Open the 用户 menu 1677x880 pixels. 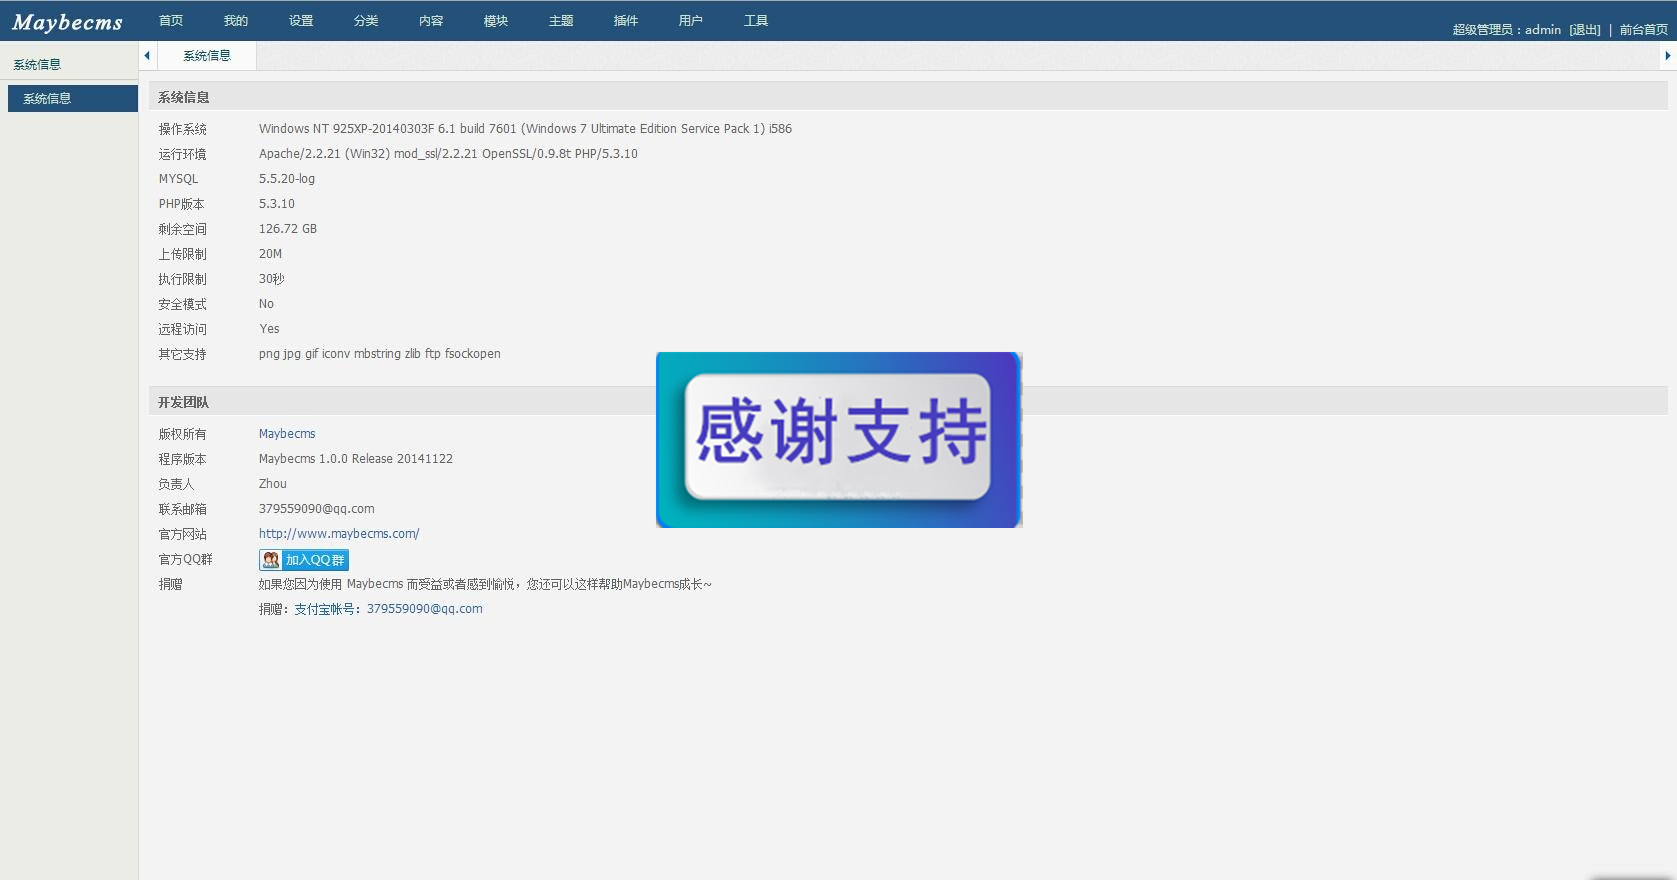[691, 21]
